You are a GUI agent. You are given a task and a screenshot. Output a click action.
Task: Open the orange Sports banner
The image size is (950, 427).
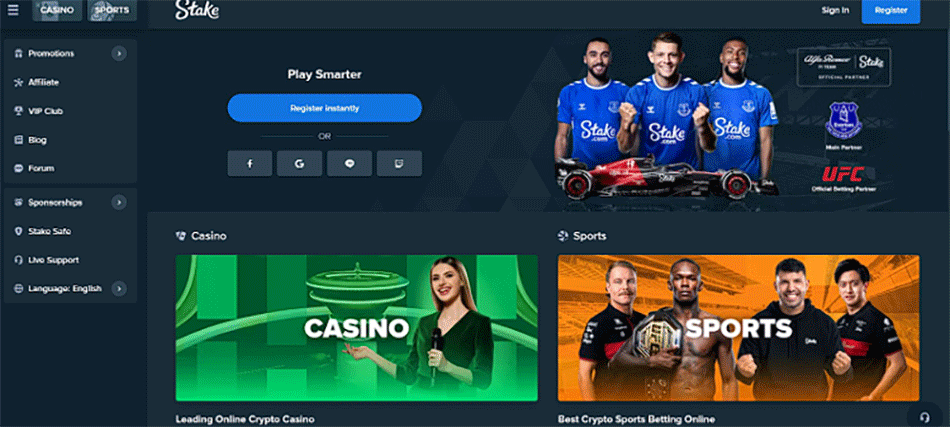[x=738, y=328]
